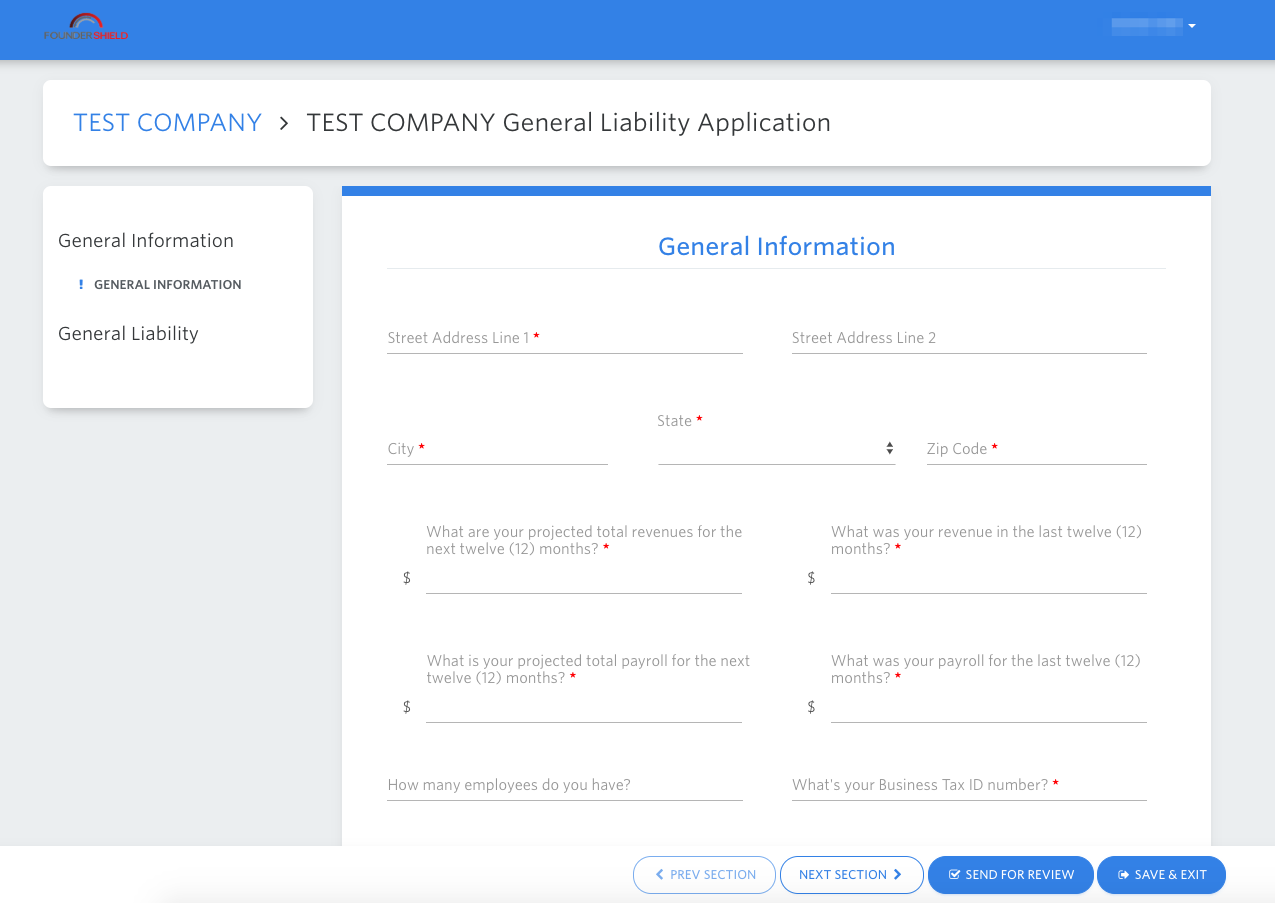Expand the State dropdown
1275x903 pixels.
[776, 450]
